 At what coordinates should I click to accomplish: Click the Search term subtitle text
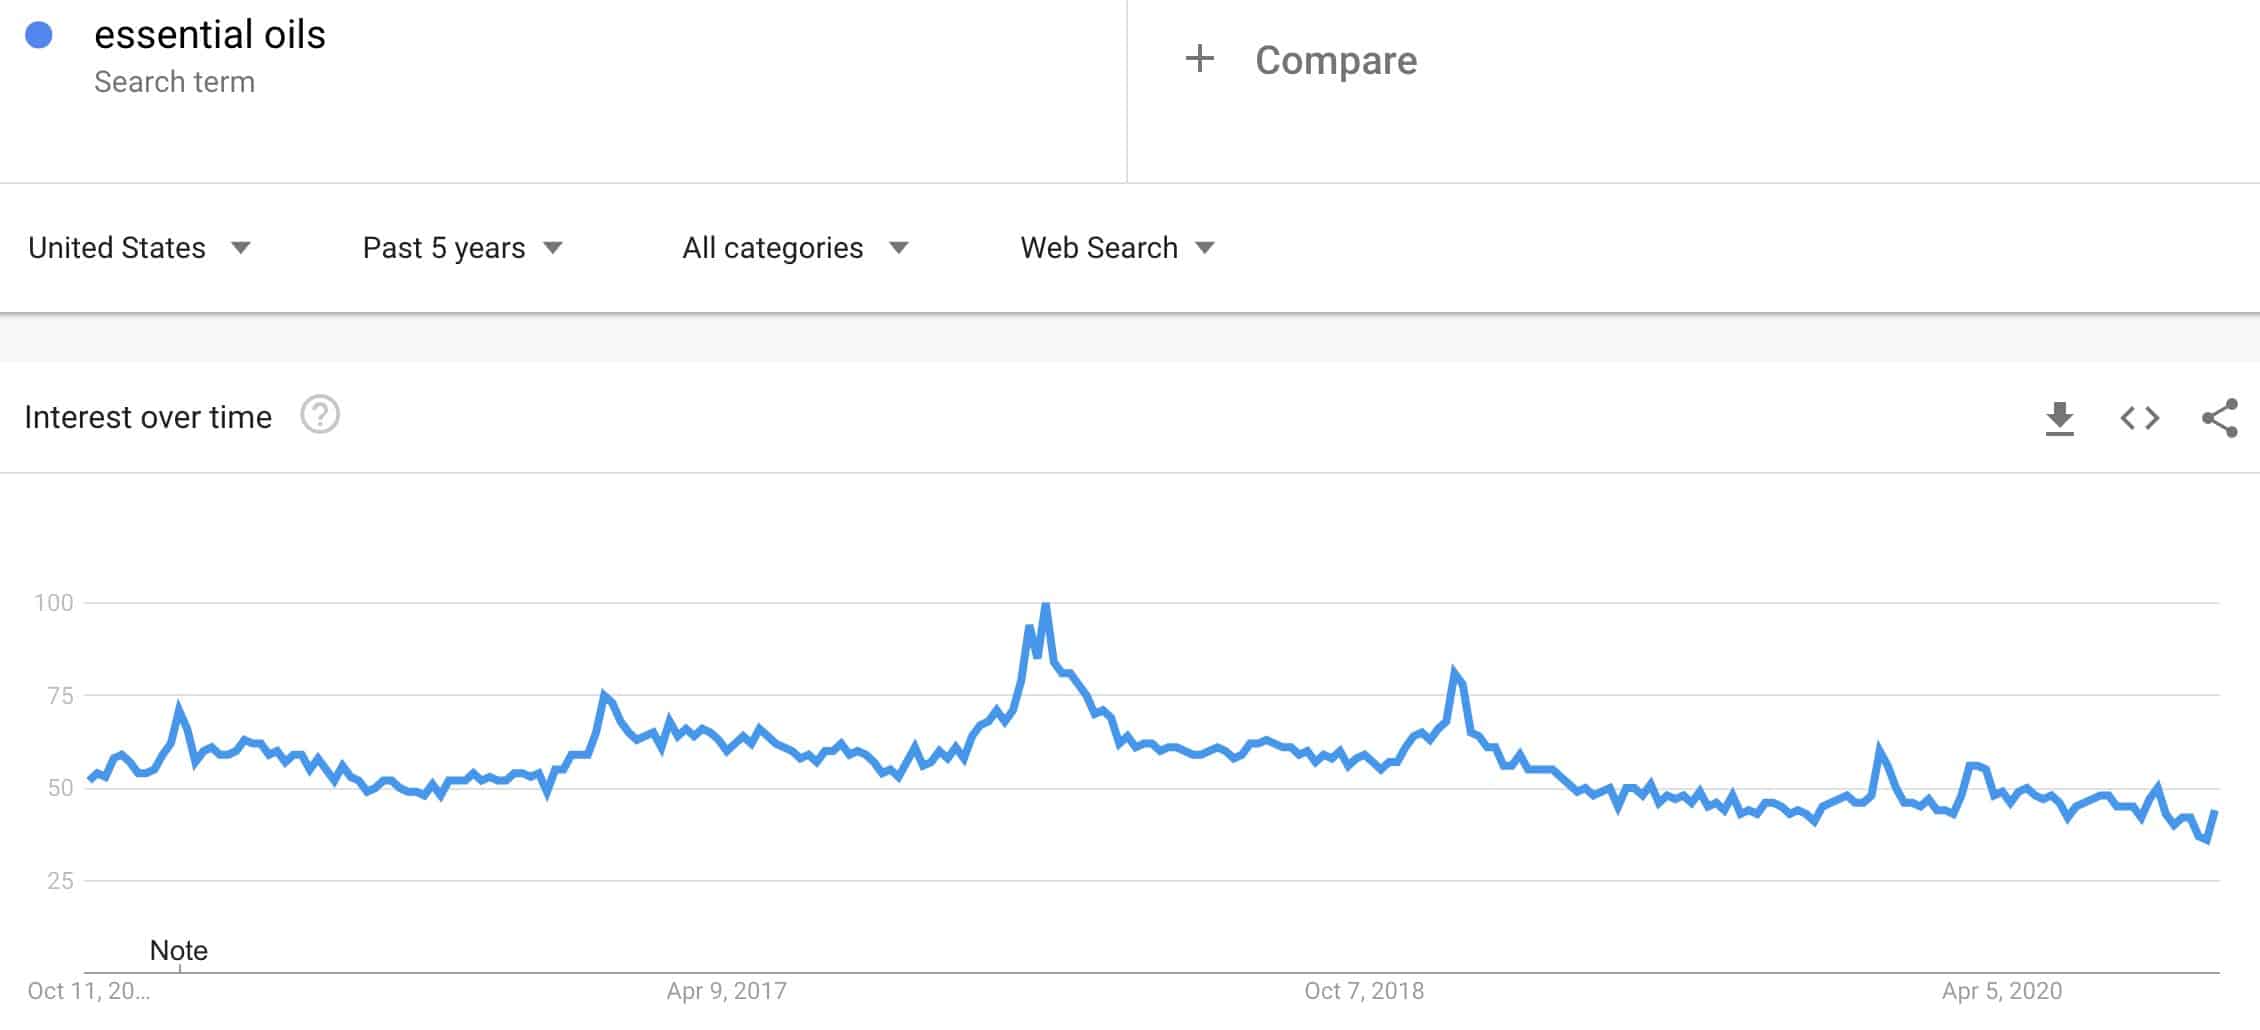pos(174,82)
